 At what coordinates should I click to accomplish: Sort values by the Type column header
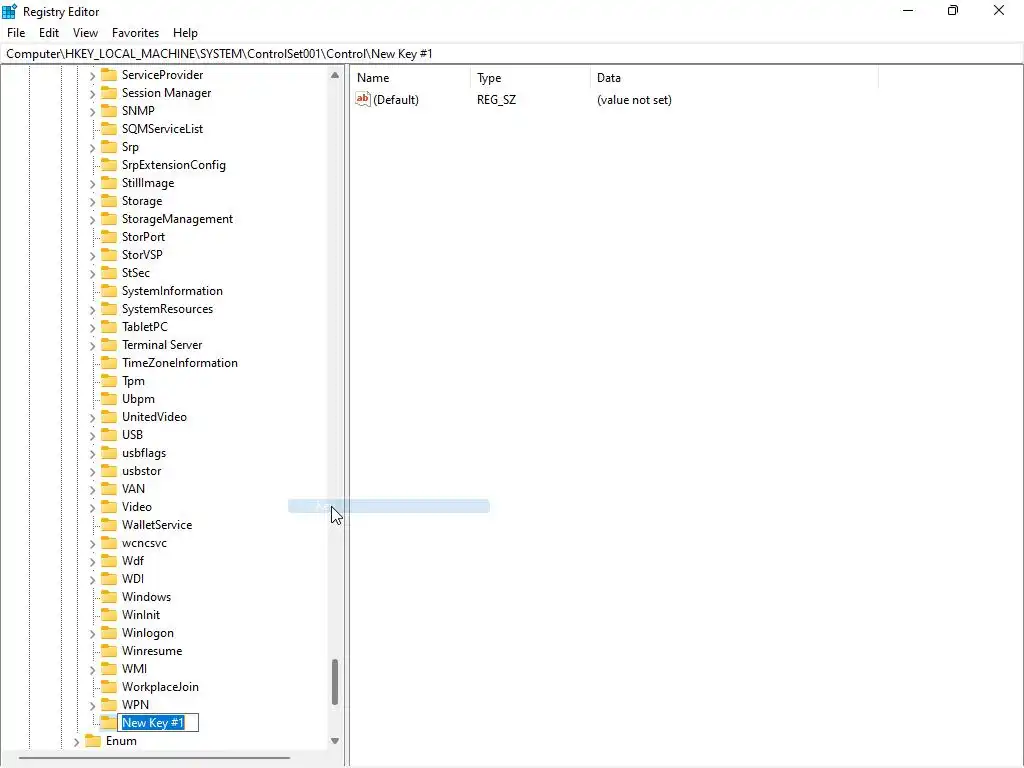pyautogui.click(x=530, y=78)
